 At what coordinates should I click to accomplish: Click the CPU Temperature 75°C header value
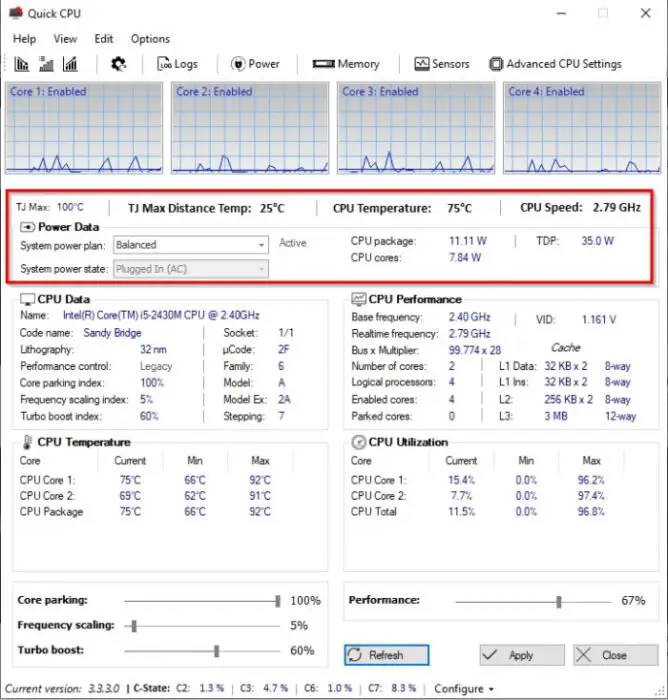coord(459,208)
